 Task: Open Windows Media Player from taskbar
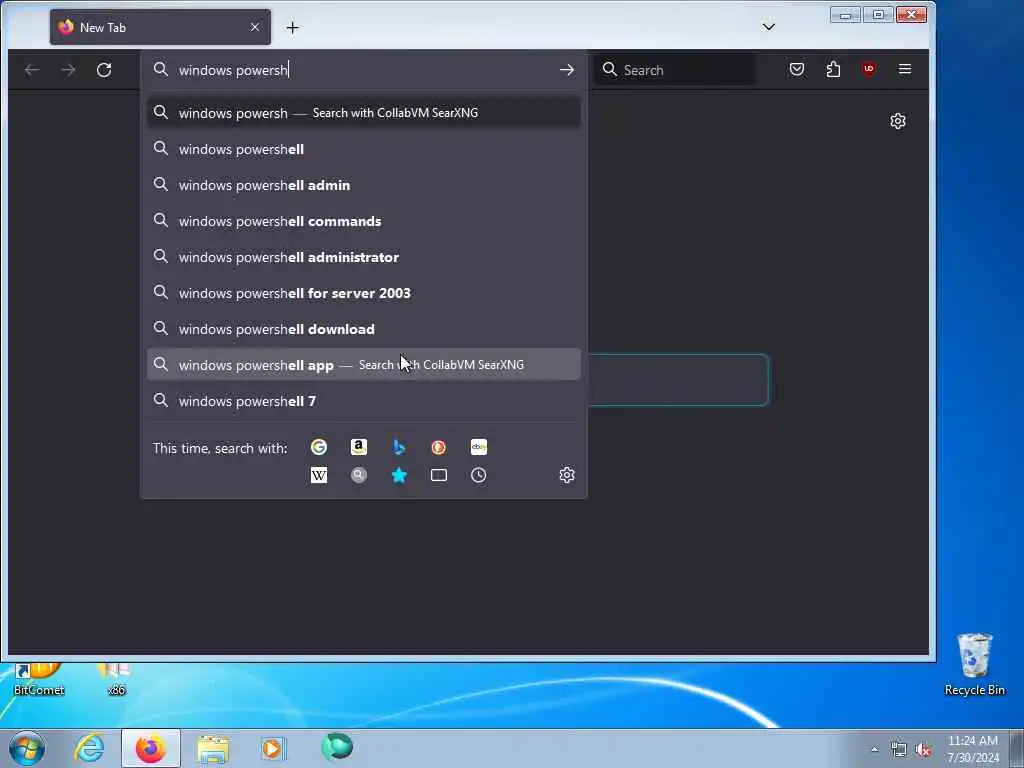coord(274,748)
